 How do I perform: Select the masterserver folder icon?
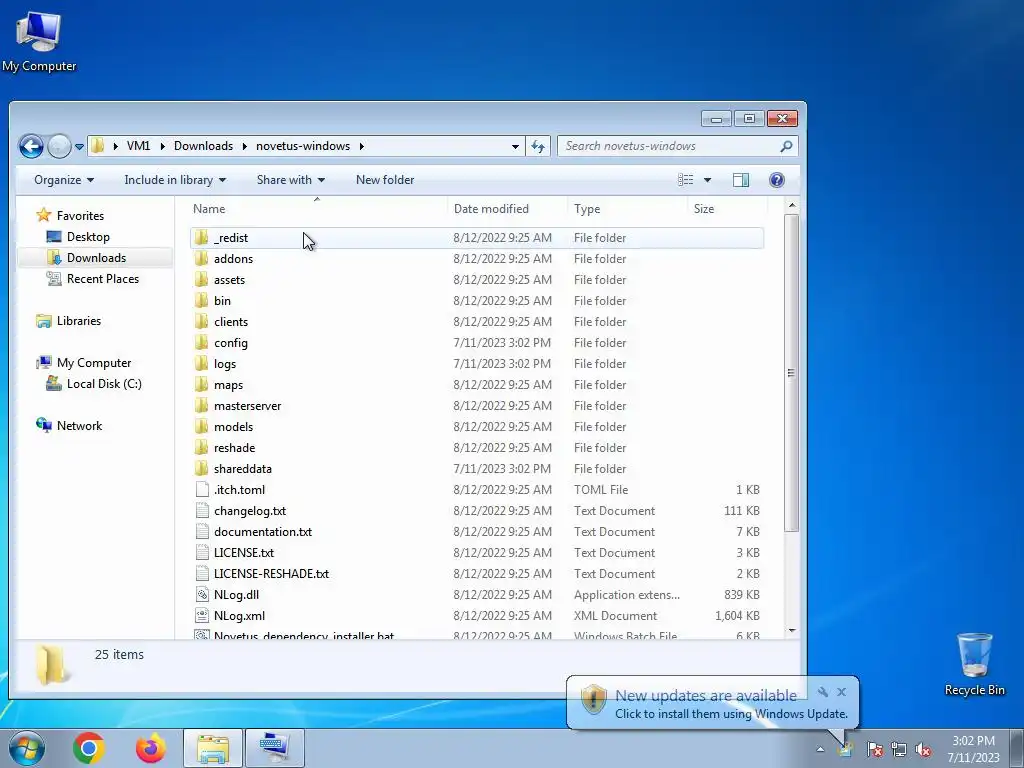pyautogui.click(x=201, y=406)
